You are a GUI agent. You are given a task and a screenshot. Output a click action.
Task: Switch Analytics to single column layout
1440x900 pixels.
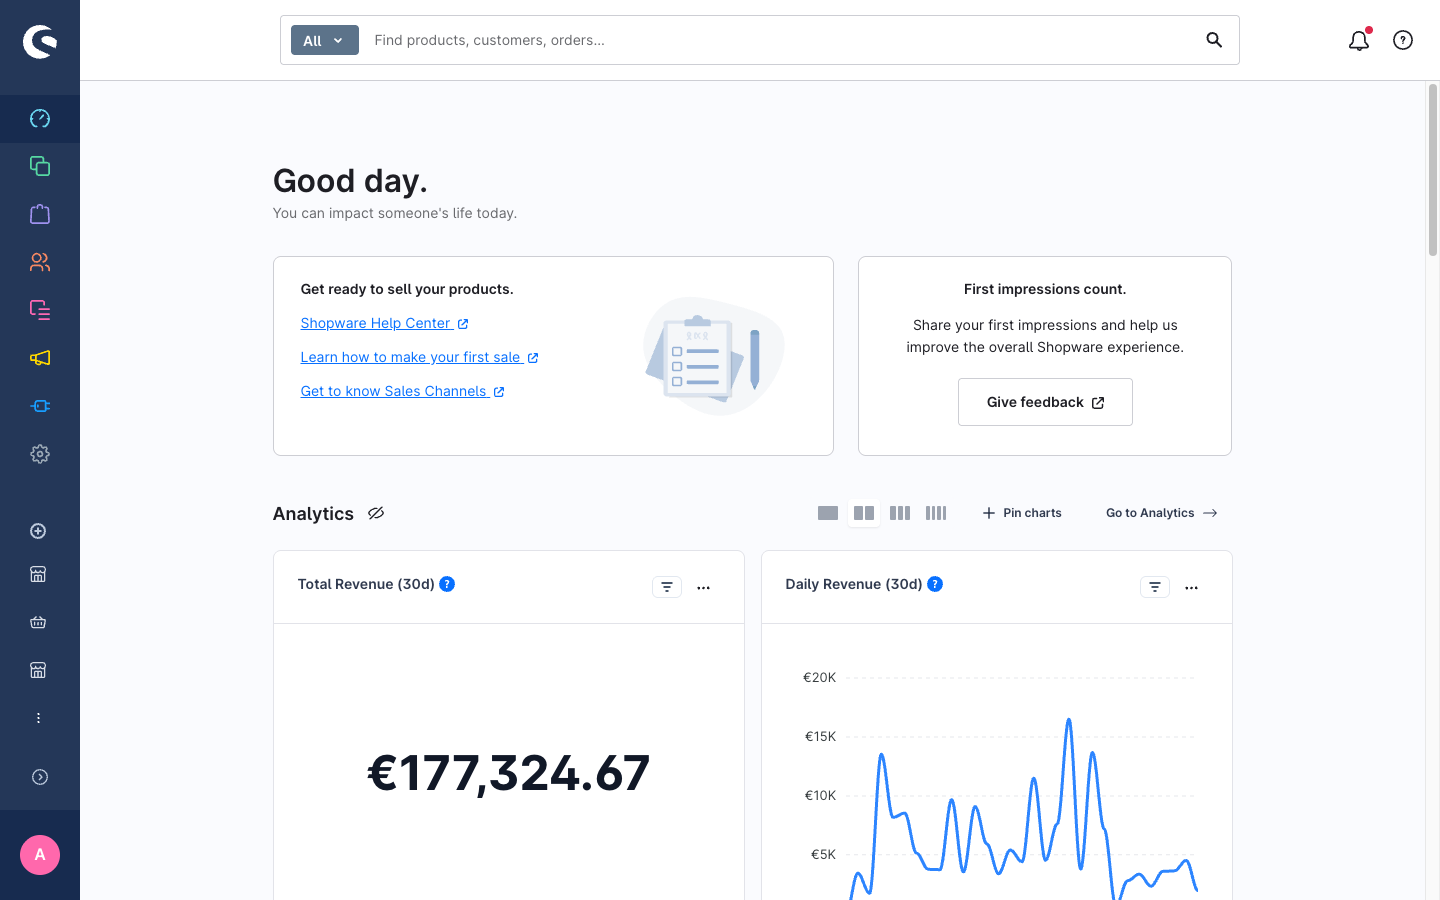828,513
